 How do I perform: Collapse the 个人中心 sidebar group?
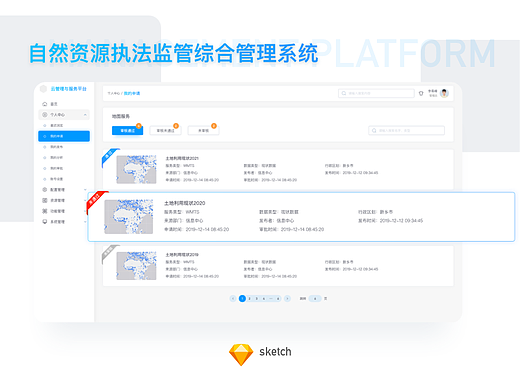coord(85,115)
